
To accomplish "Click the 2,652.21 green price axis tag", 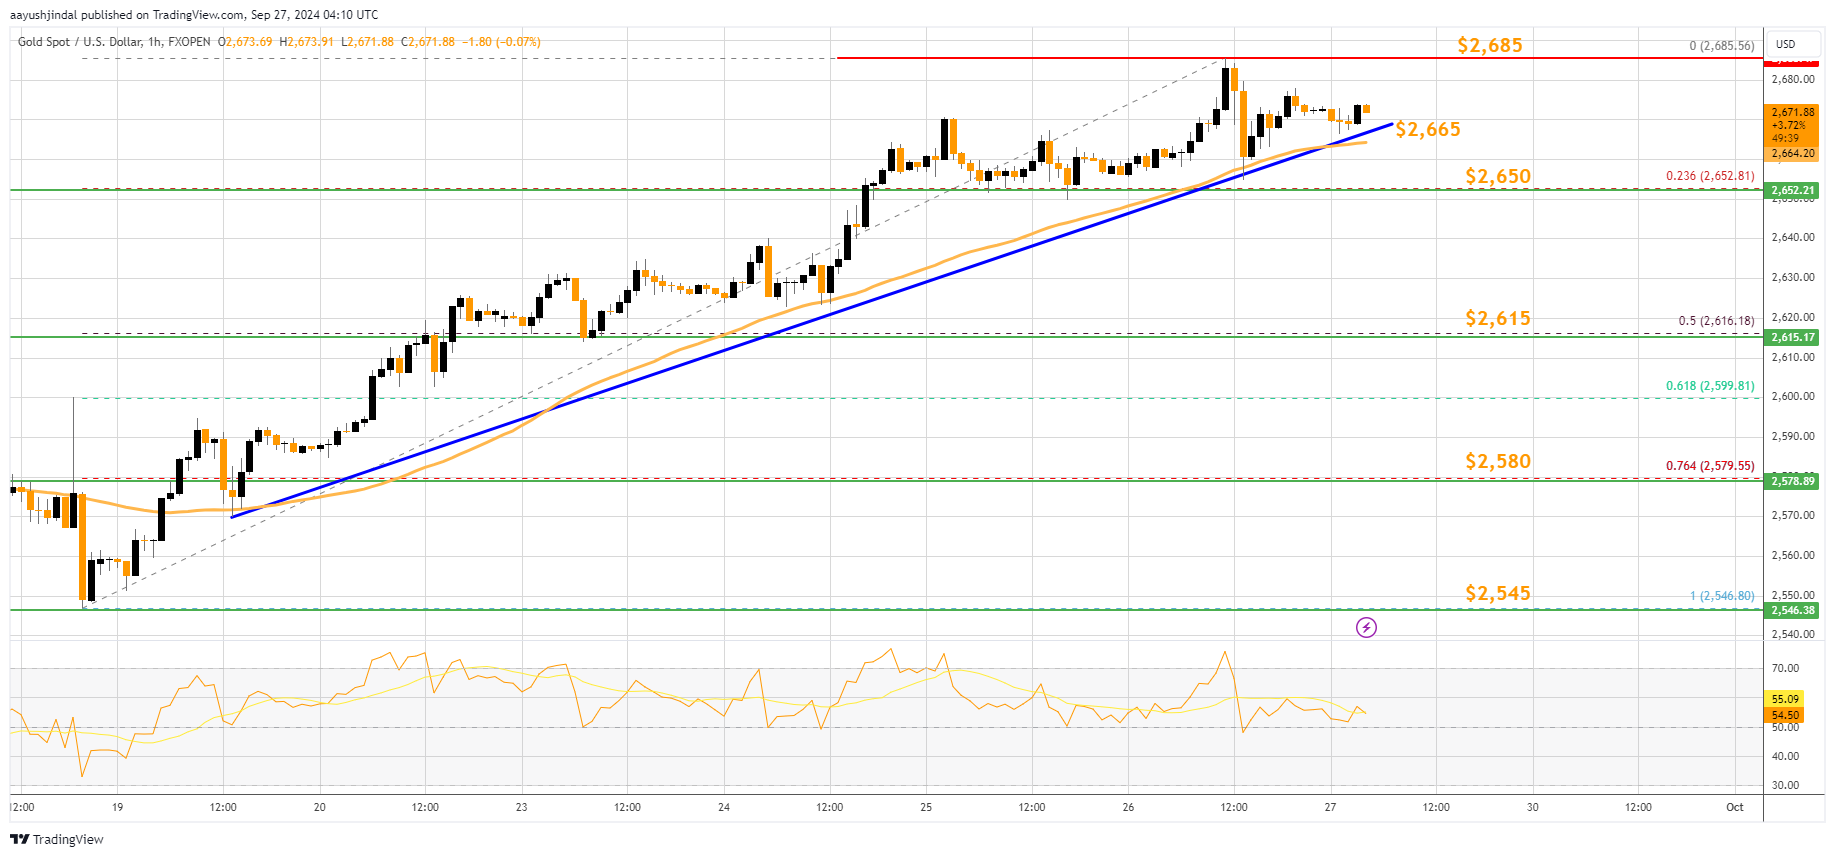I will pos(1792,190).
